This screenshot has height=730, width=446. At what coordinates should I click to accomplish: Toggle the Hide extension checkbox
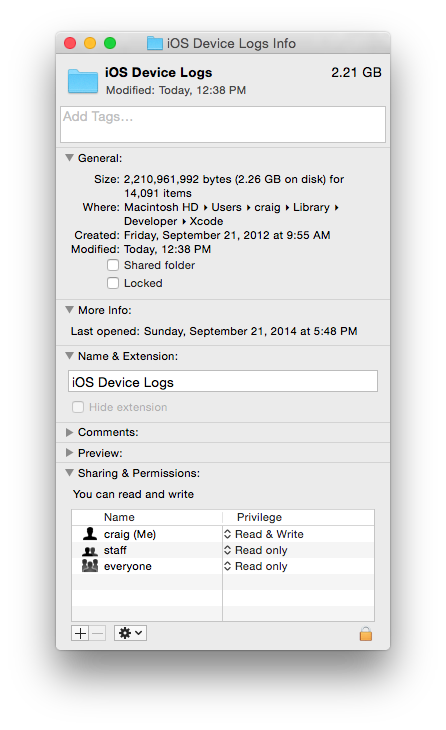[x=78, y=407]
